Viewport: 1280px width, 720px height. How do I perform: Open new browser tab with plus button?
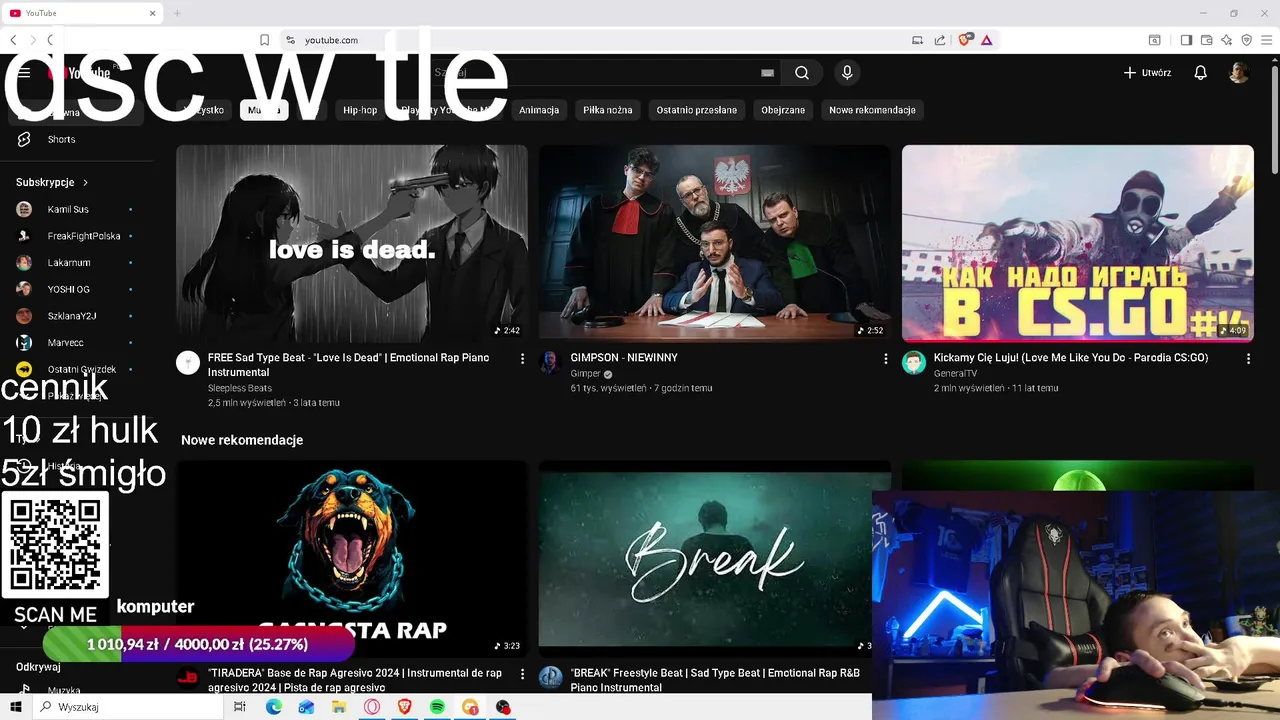(x=177, y=13)
